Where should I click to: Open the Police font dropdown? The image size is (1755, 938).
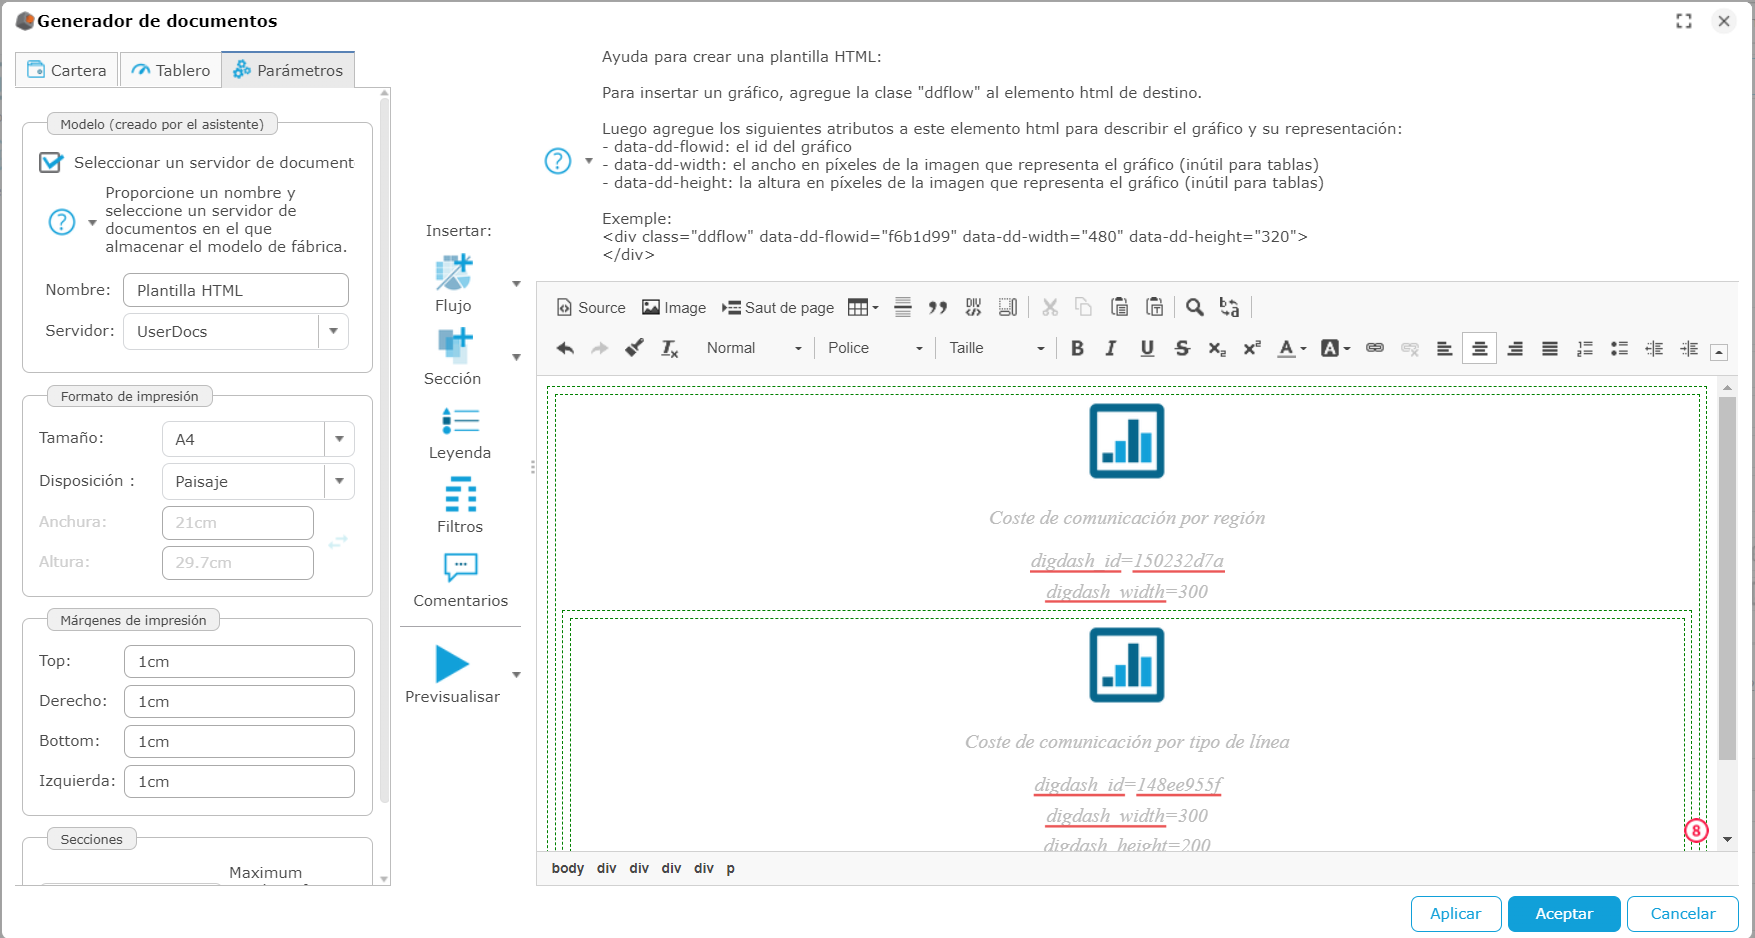pyautogui.click(x=875, y=348)
